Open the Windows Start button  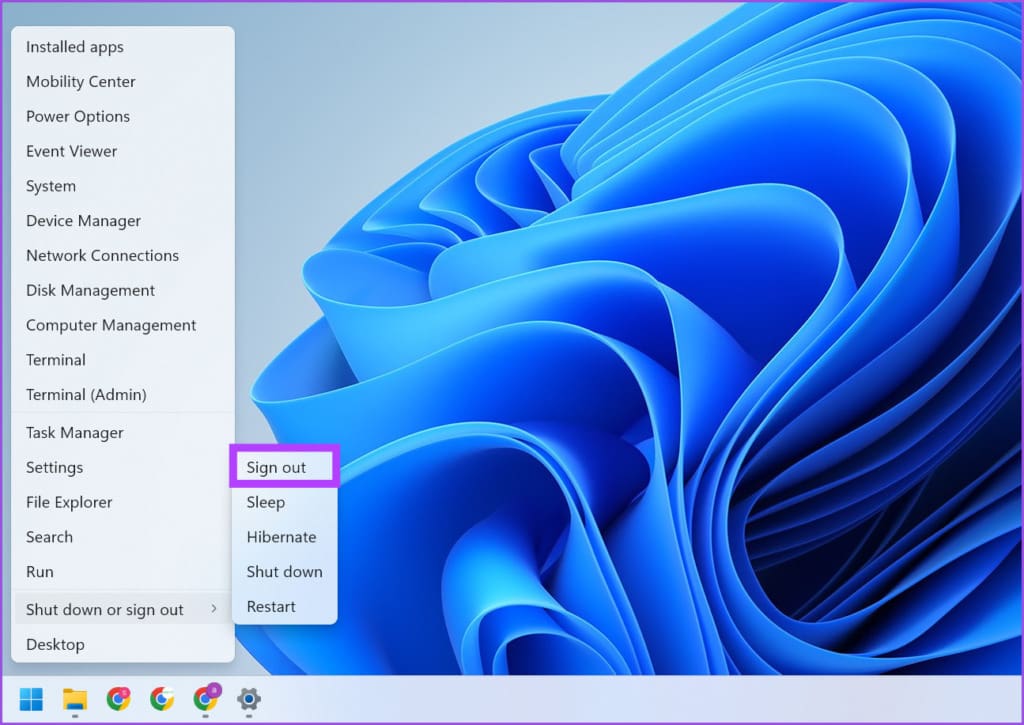point(31,699)
